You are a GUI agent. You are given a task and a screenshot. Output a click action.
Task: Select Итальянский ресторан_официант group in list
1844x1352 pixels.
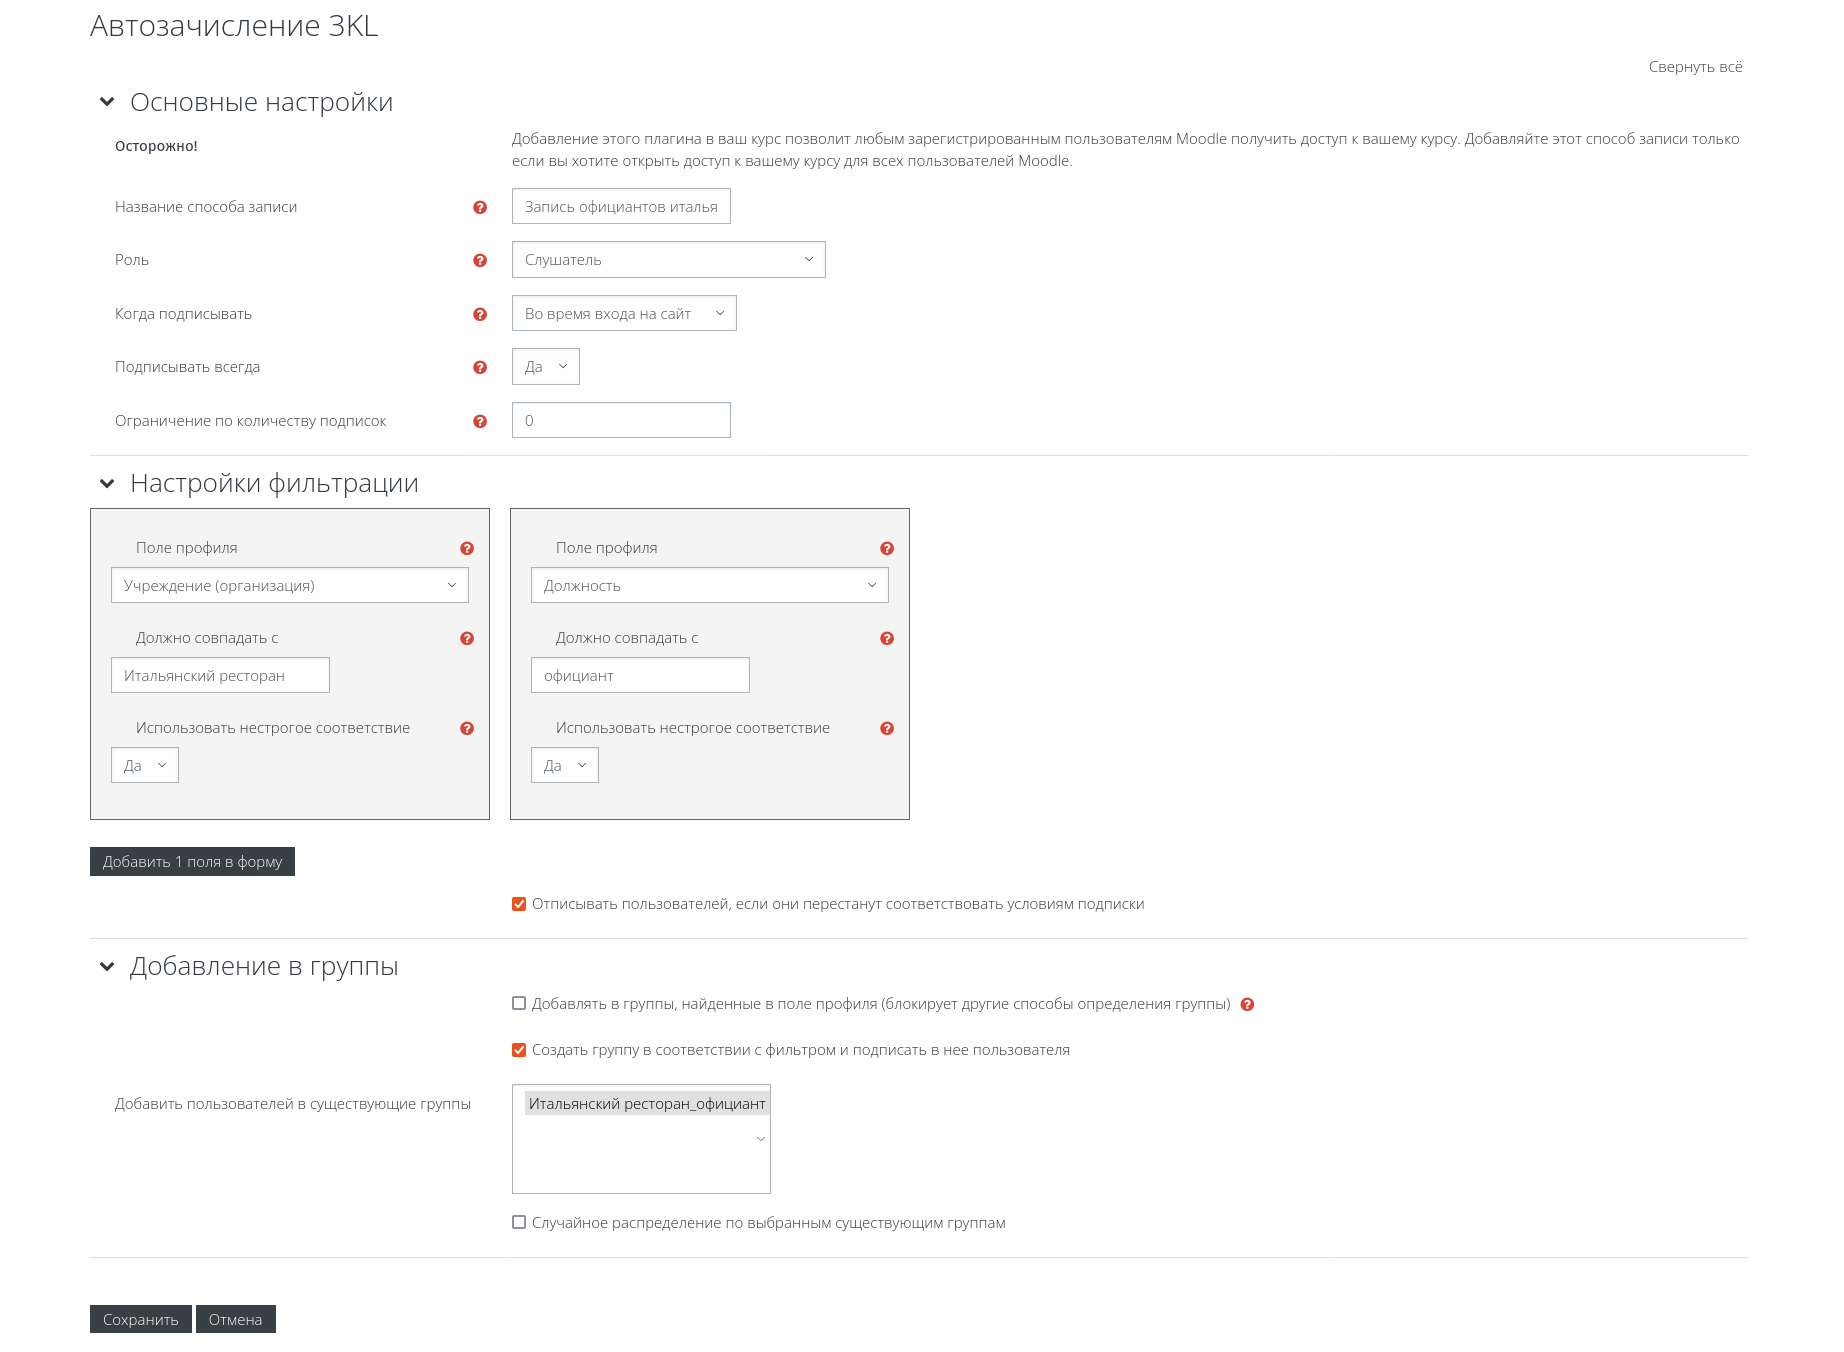click(x=647, y=1103)
